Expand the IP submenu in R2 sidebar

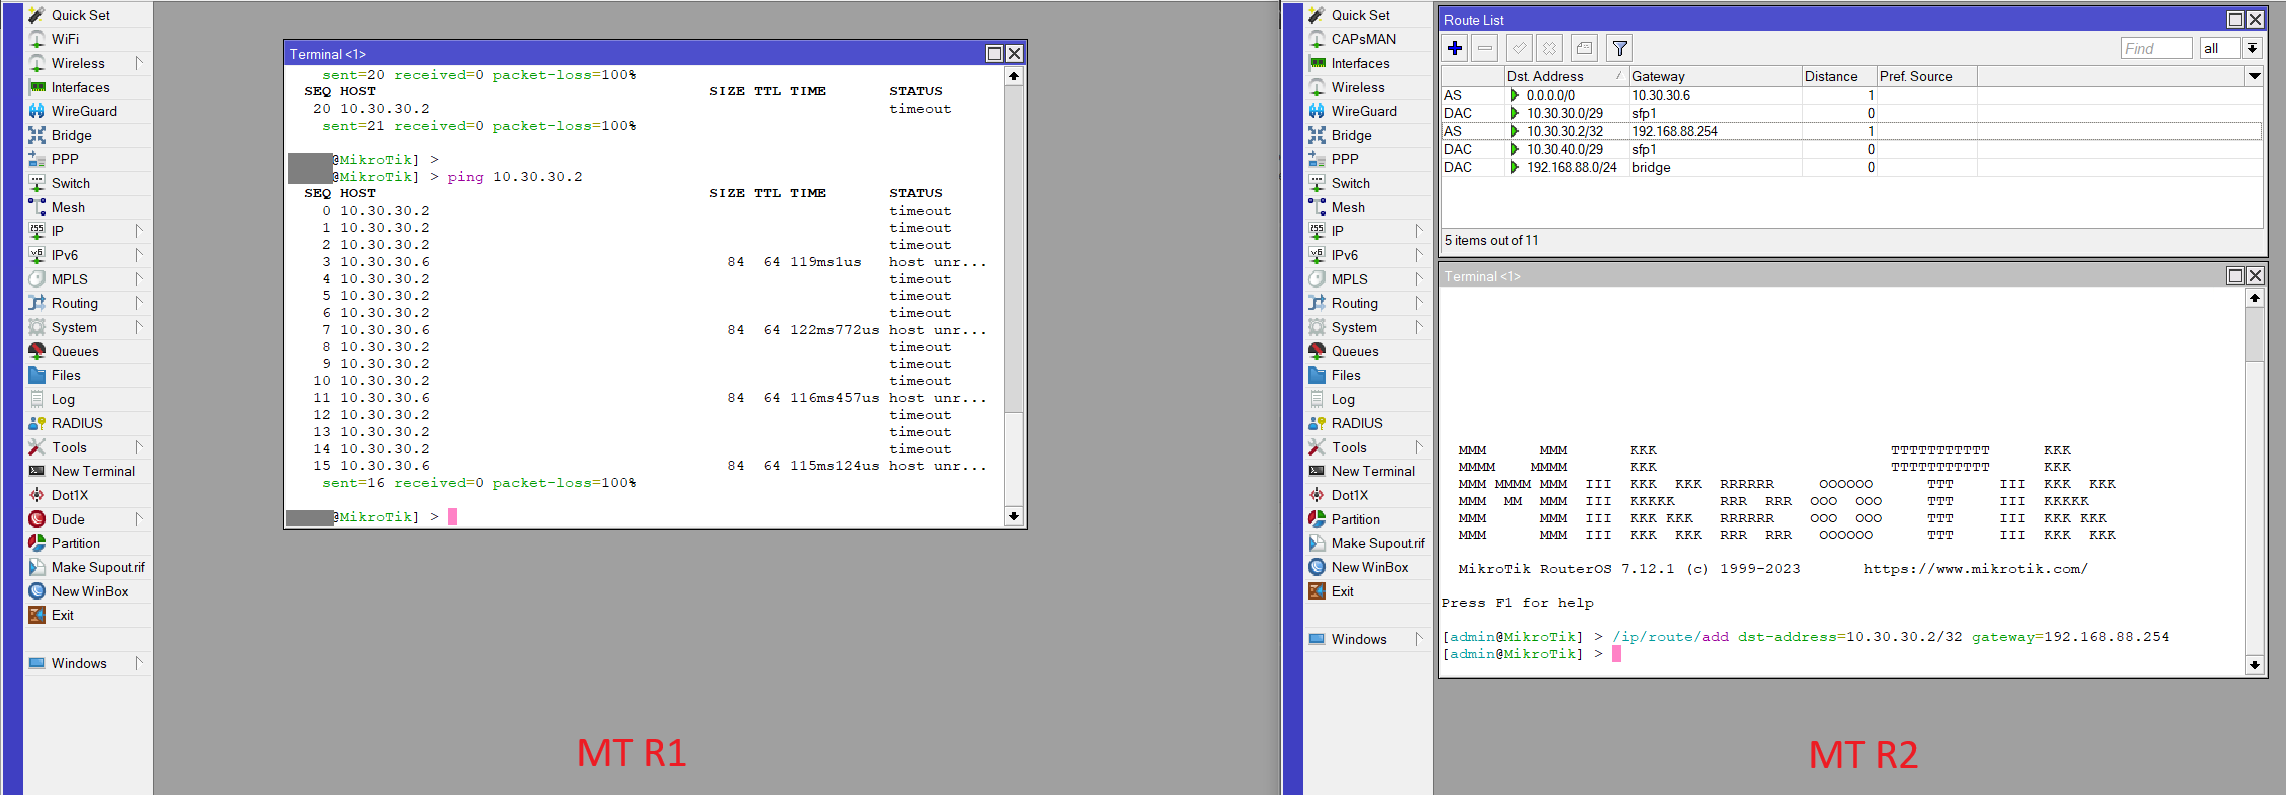(1419, 231)
